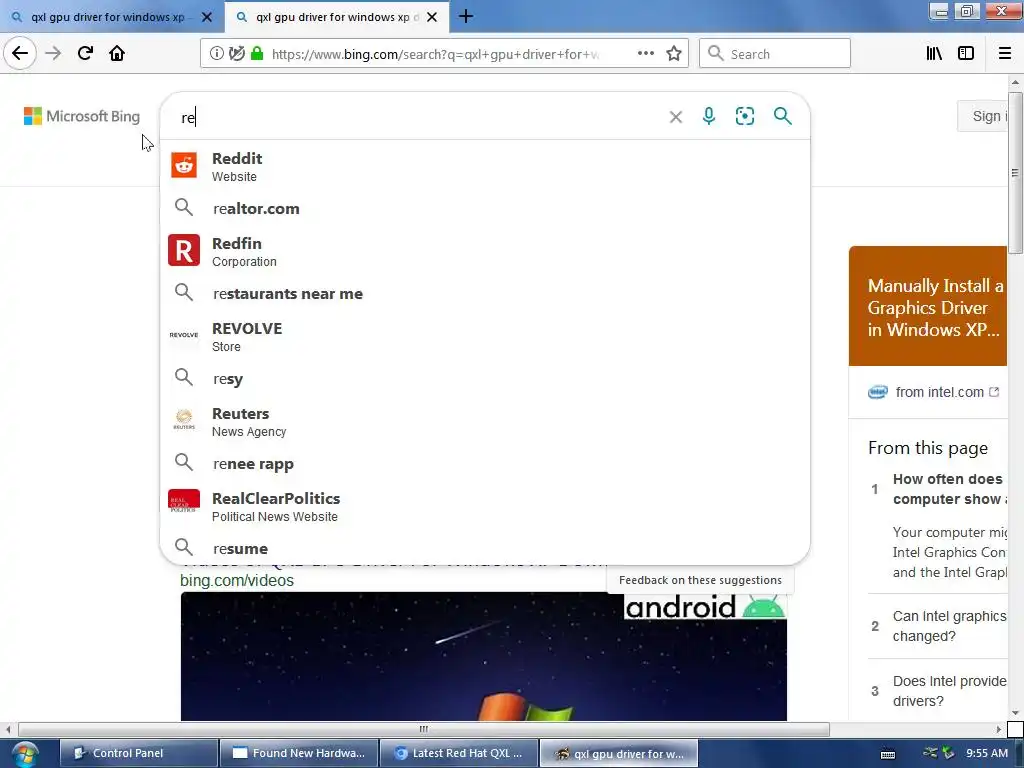
Task: Click the Reuters logo icon
Action: pyautogui.click(x=184, y=419)
